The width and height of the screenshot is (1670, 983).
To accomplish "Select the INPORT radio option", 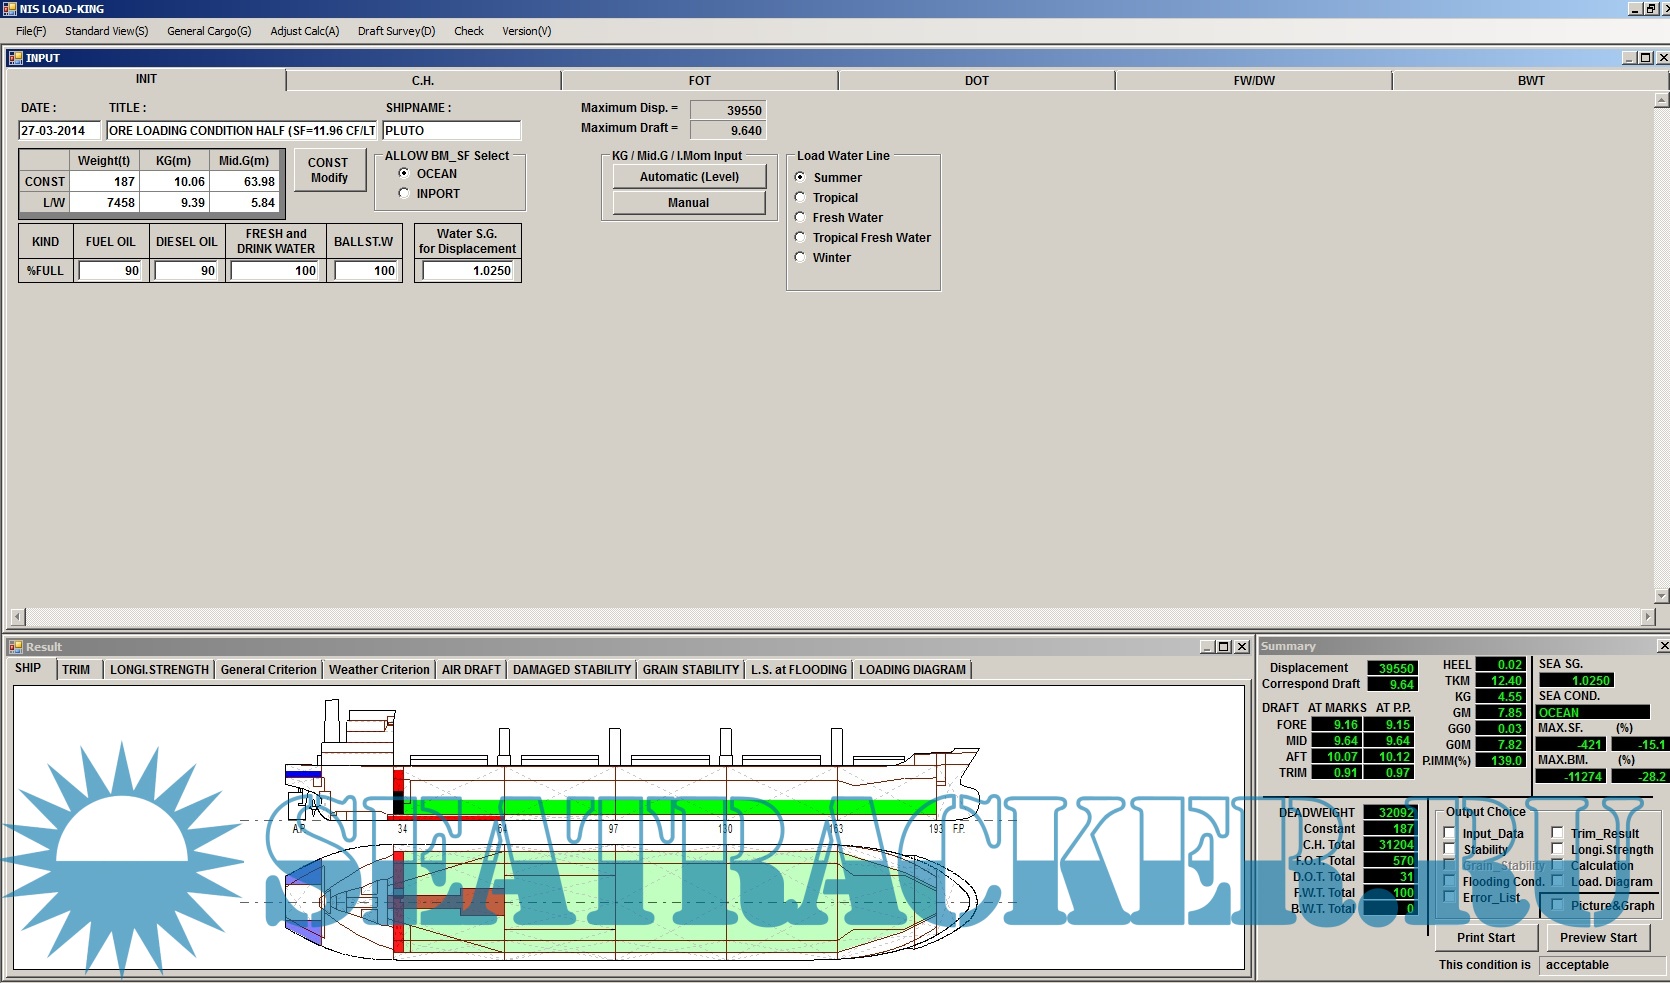I will click(404, 194).
